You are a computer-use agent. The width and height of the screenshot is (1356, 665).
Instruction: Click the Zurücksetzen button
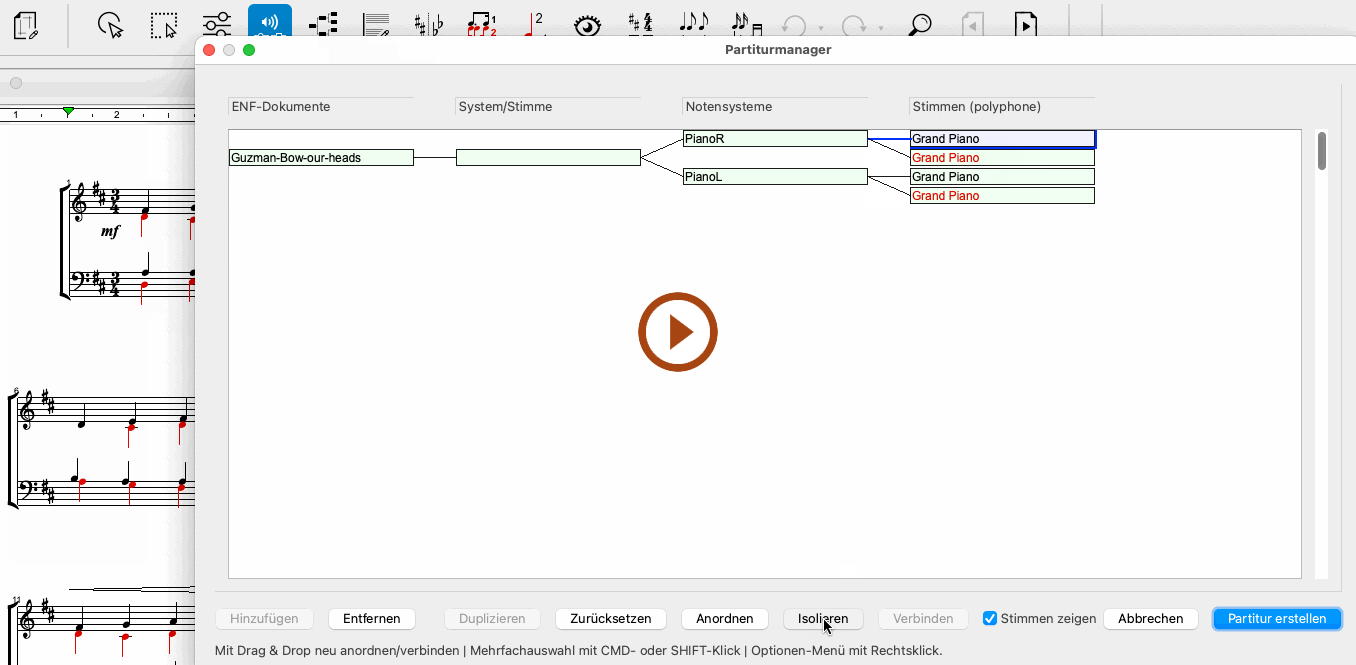[x=610, y=619]
